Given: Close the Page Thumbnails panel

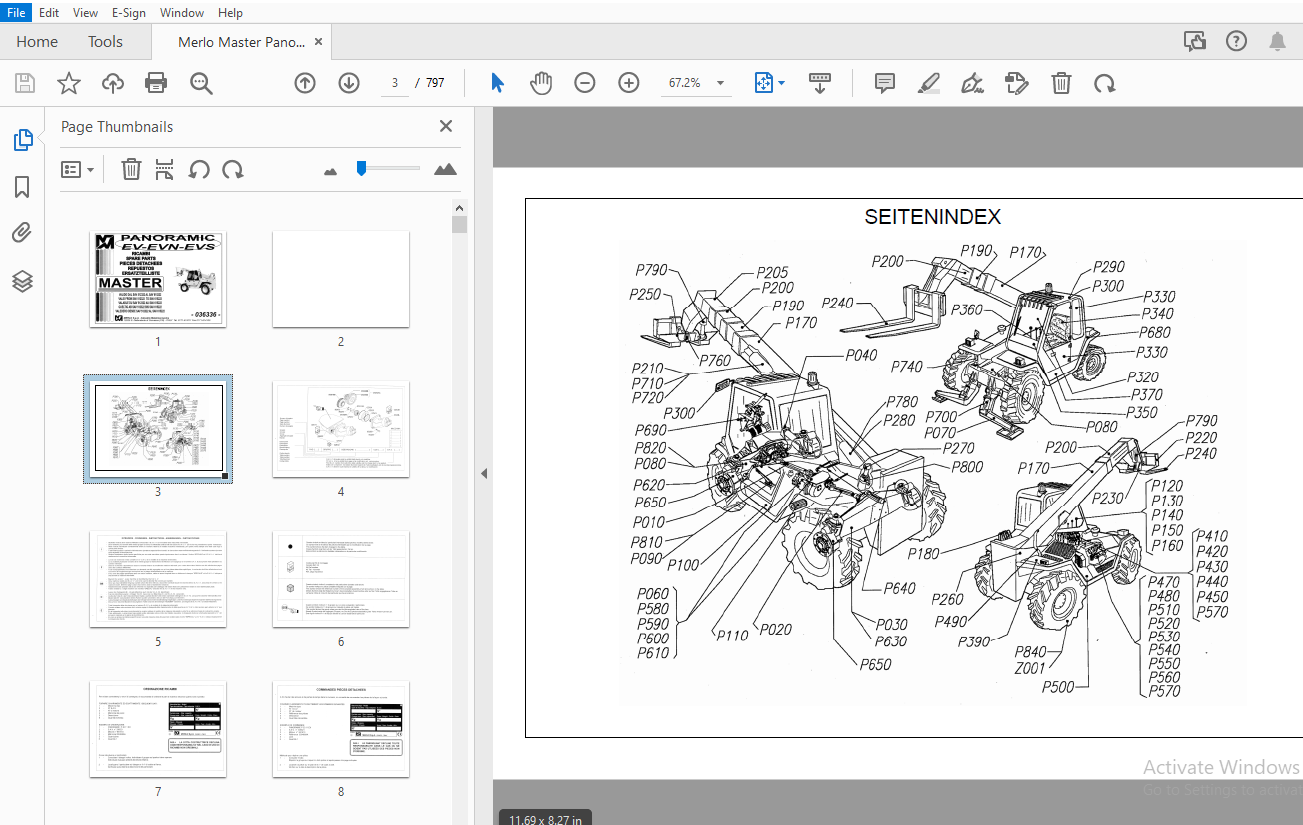Looking at the screenshot, I should 446,126.
